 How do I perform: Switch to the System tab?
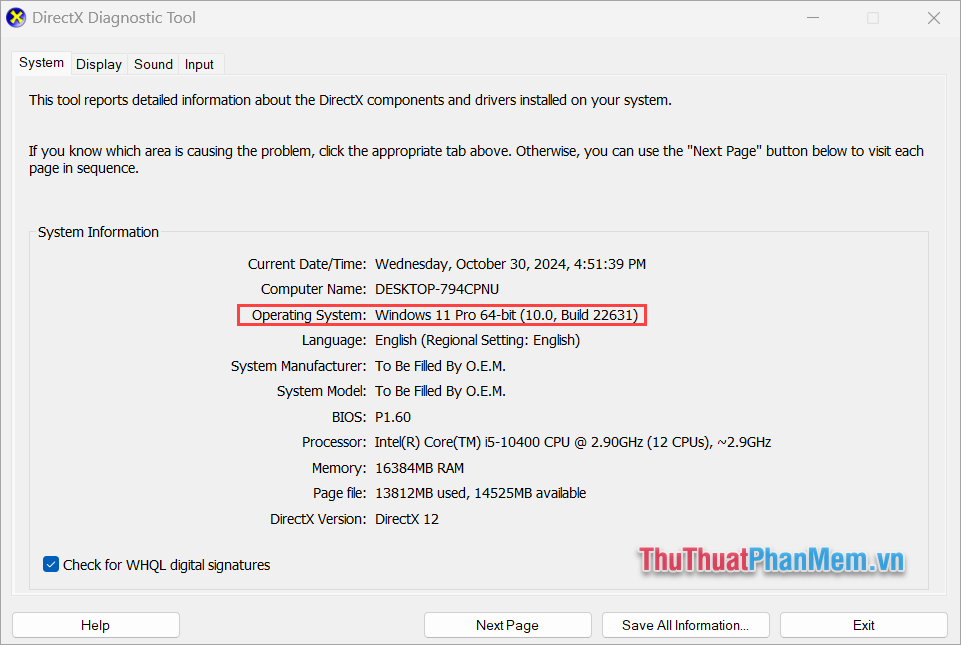(41, 62)
